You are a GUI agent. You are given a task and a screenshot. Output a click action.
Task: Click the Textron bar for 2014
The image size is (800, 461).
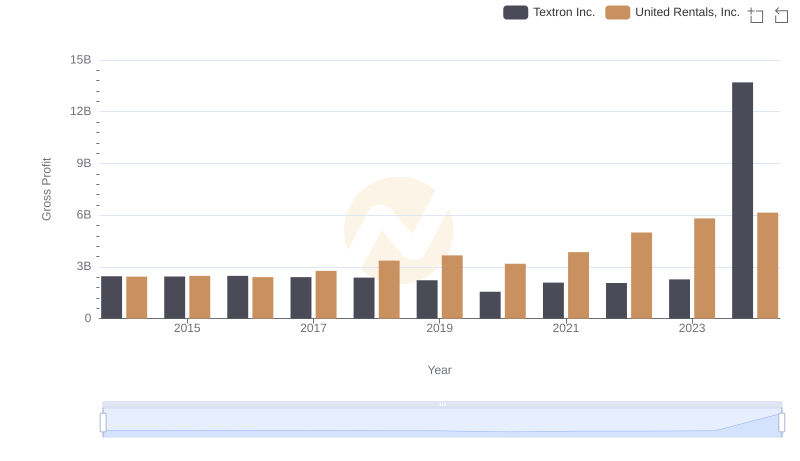(112, 297)
